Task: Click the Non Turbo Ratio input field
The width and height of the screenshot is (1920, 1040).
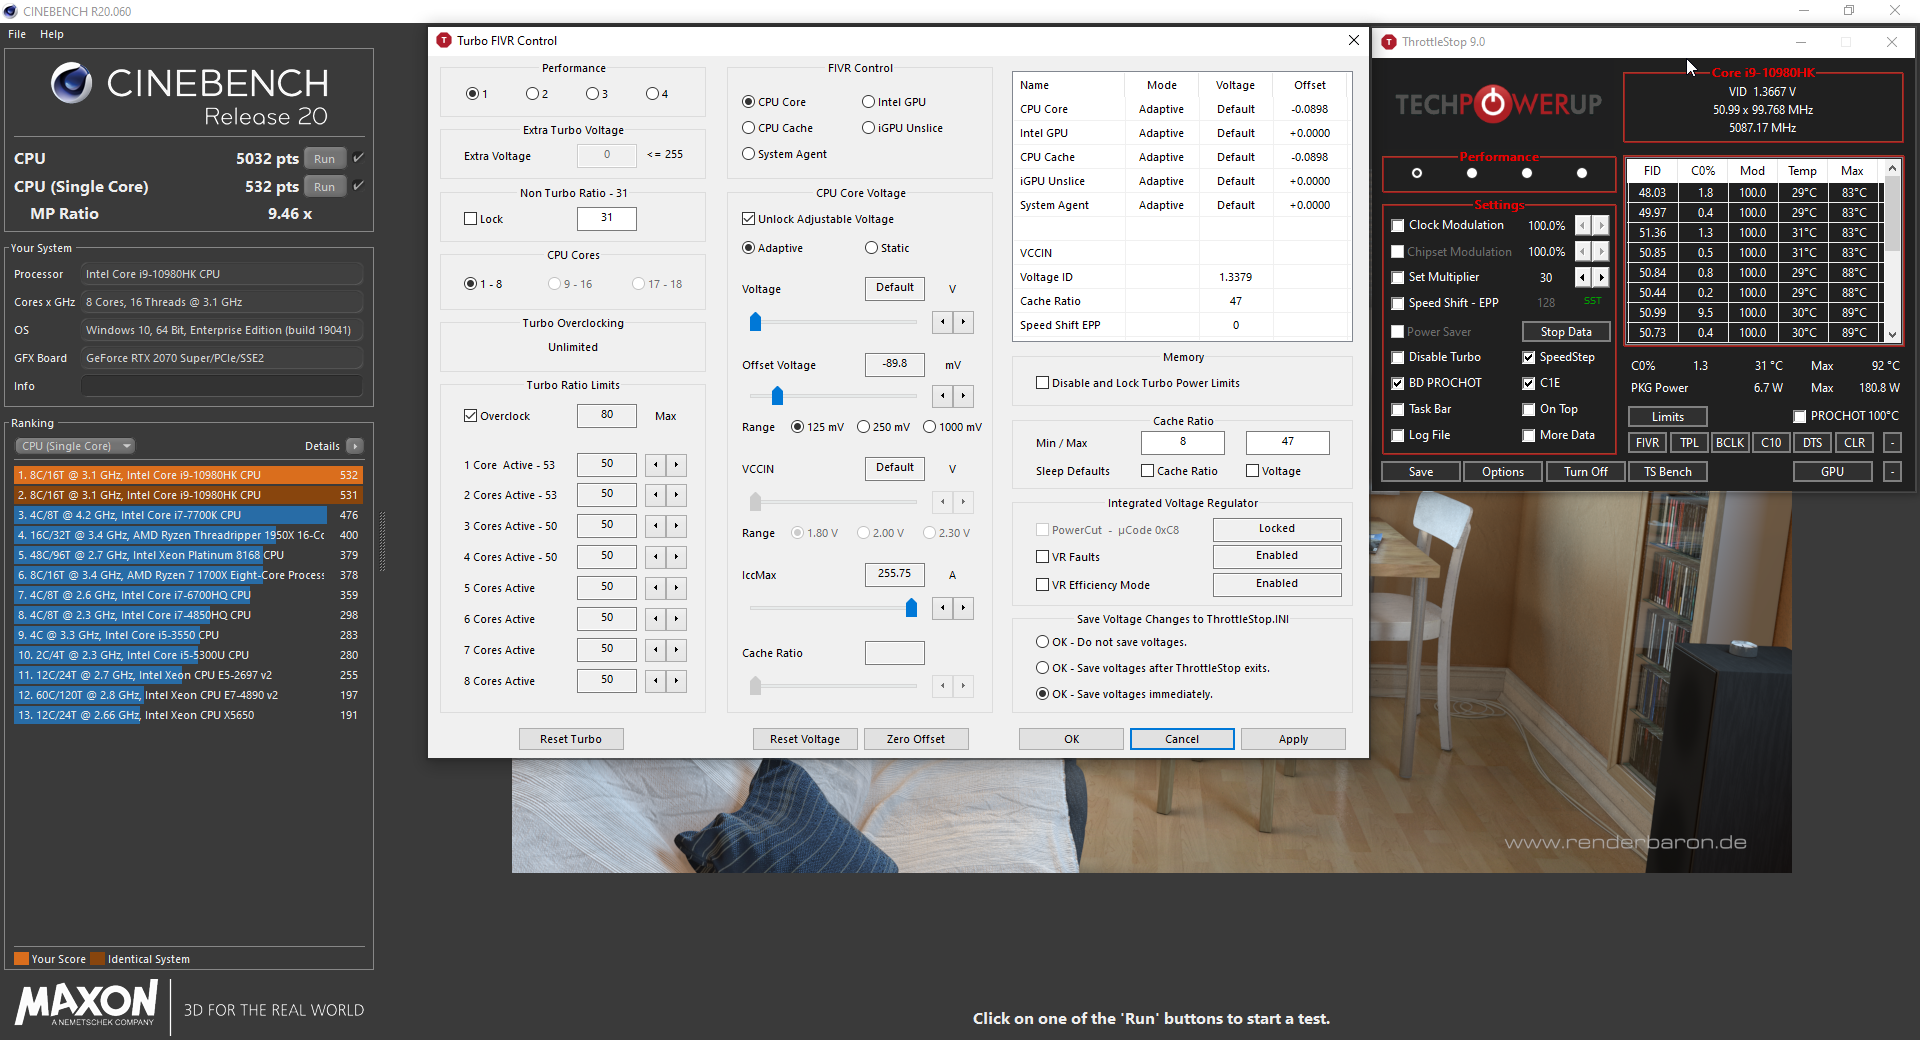Action: (607, 218)
